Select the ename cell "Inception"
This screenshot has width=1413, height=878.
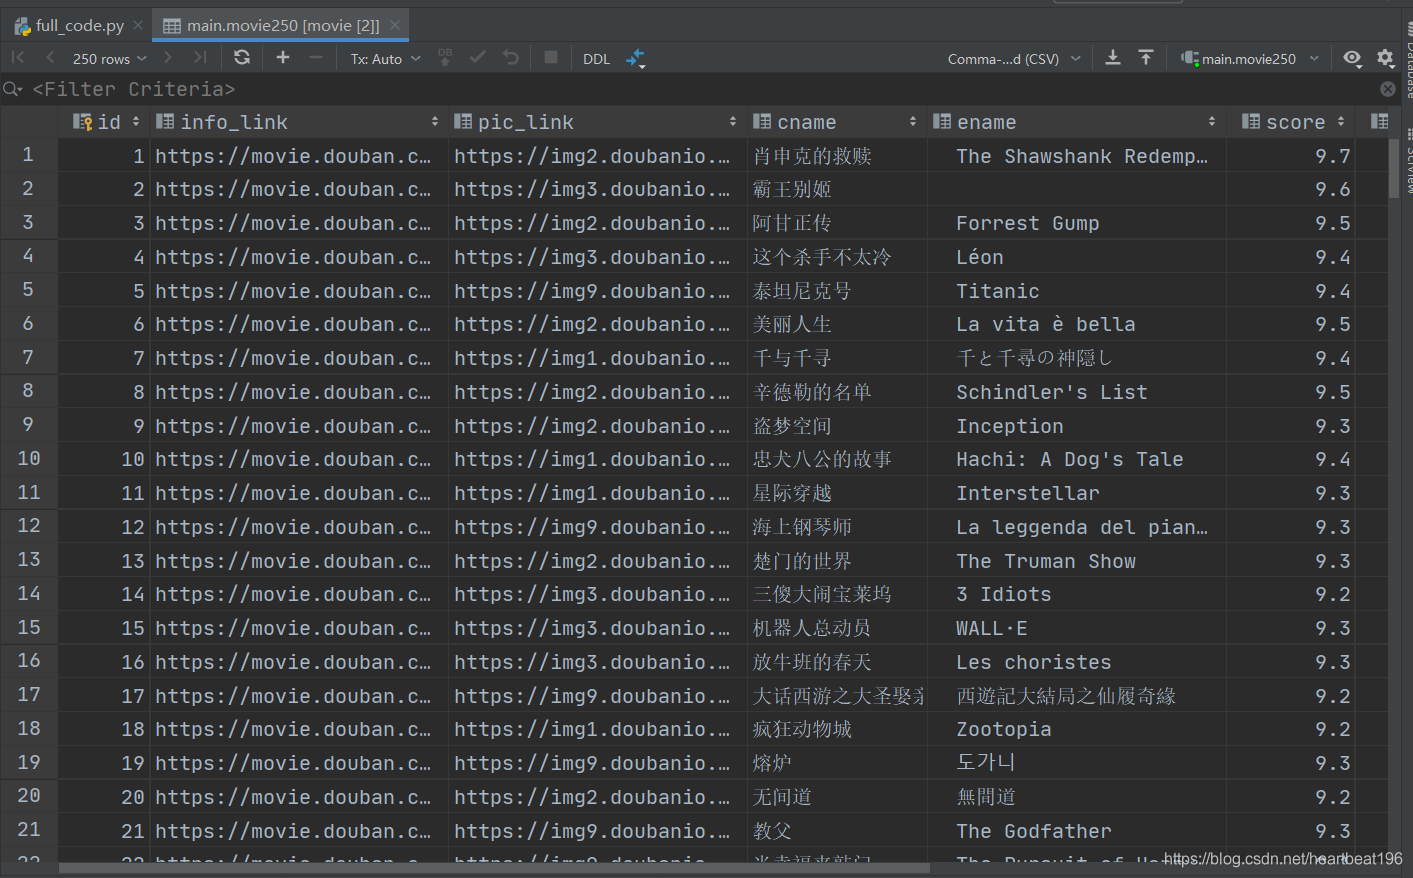(x=1077, y=426)
